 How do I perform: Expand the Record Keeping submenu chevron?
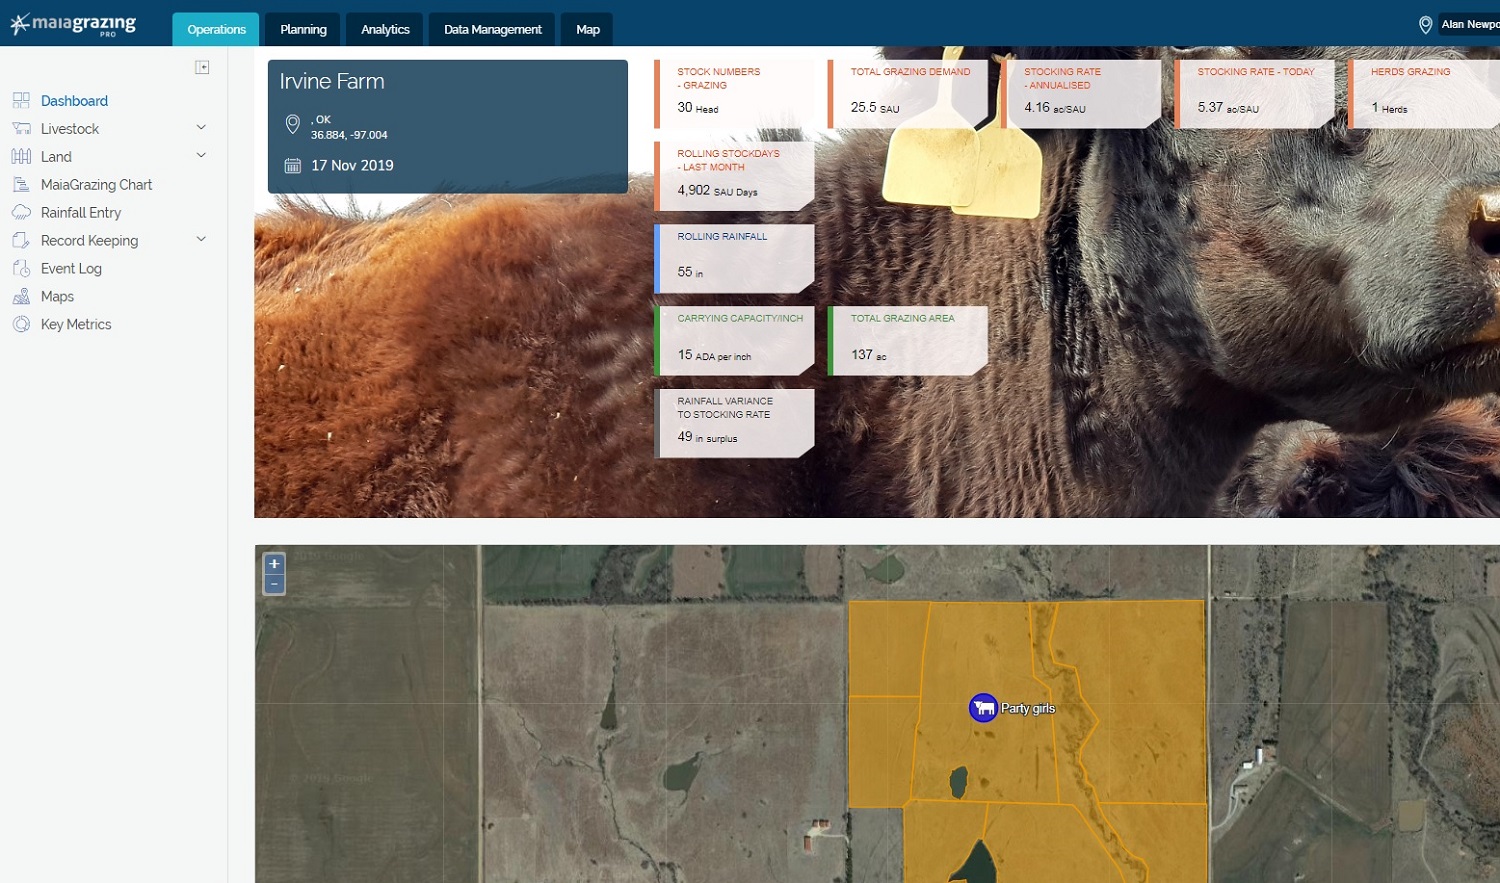[x=201, y=239]
